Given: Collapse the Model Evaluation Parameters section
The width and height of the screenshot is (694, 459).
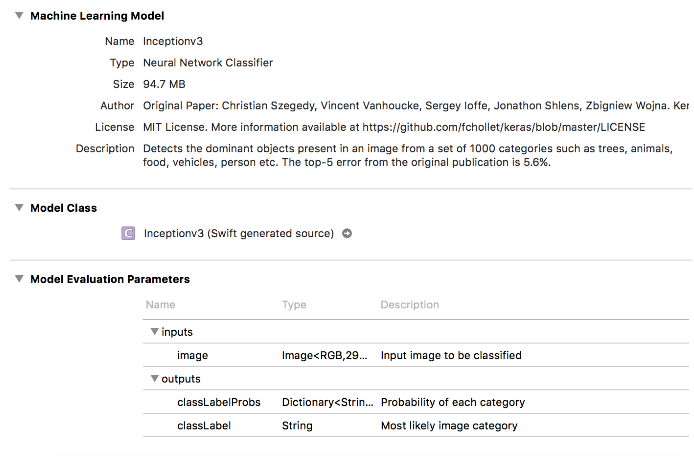Looking at the screenshot, I should pos(19,279).
